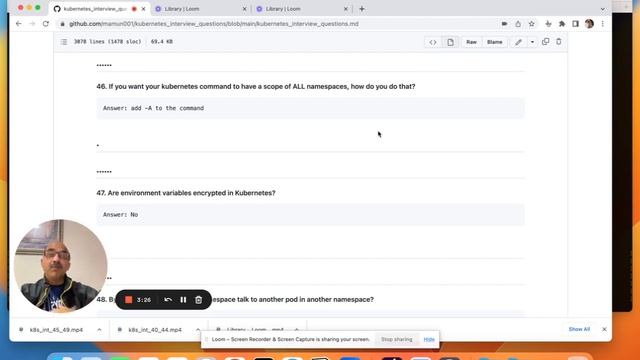640x360 pixels.
Task: Open a new browser tab
Action: pos(362,9)
